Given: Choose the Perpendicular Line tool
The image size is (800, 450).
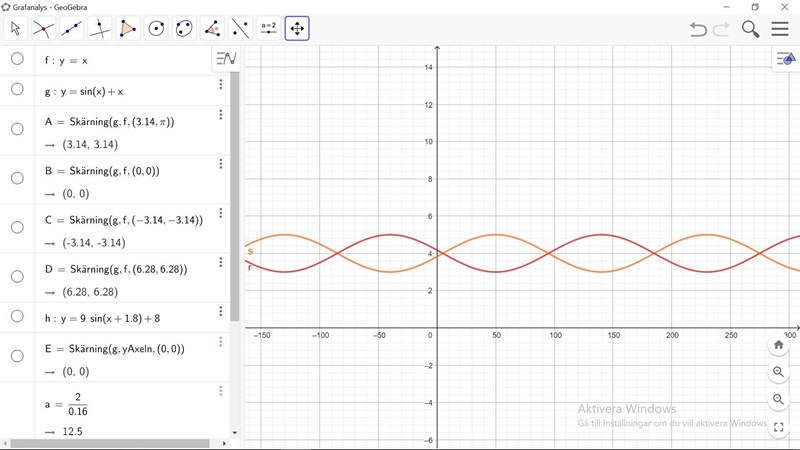Looking at the screenshot, I should pos(100,28).
